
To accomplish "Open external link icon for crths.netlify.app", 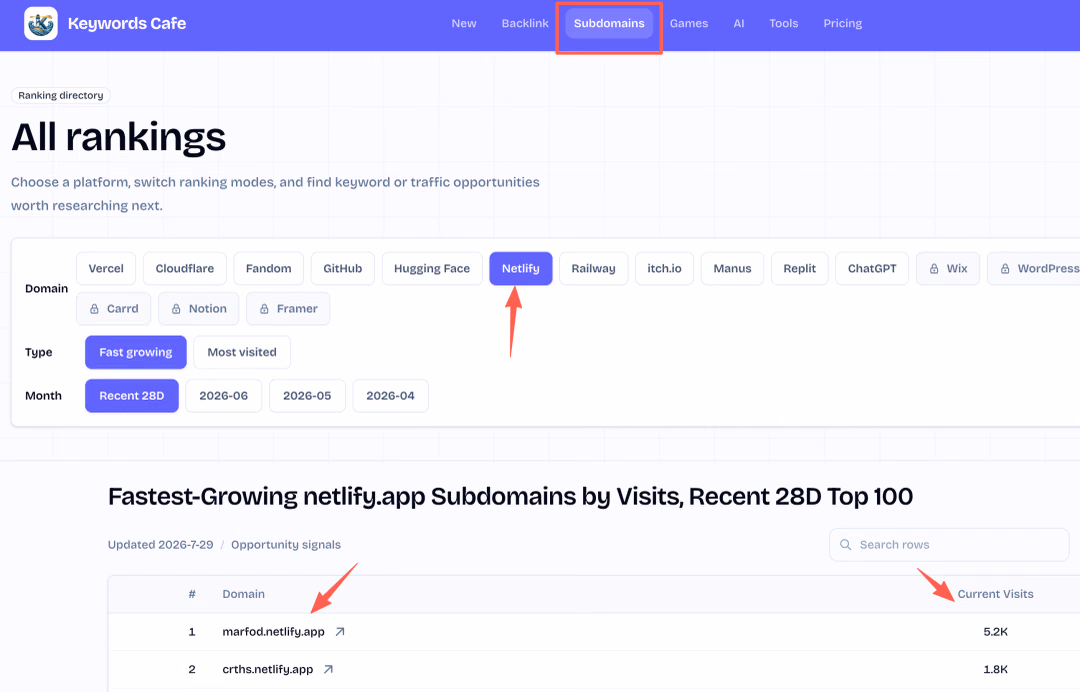I will [x=328, y=669].
